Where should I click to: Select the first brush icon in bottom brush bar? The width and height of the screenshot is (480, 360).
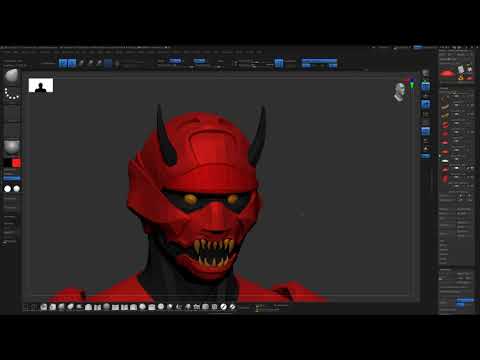tap(44, 307)
